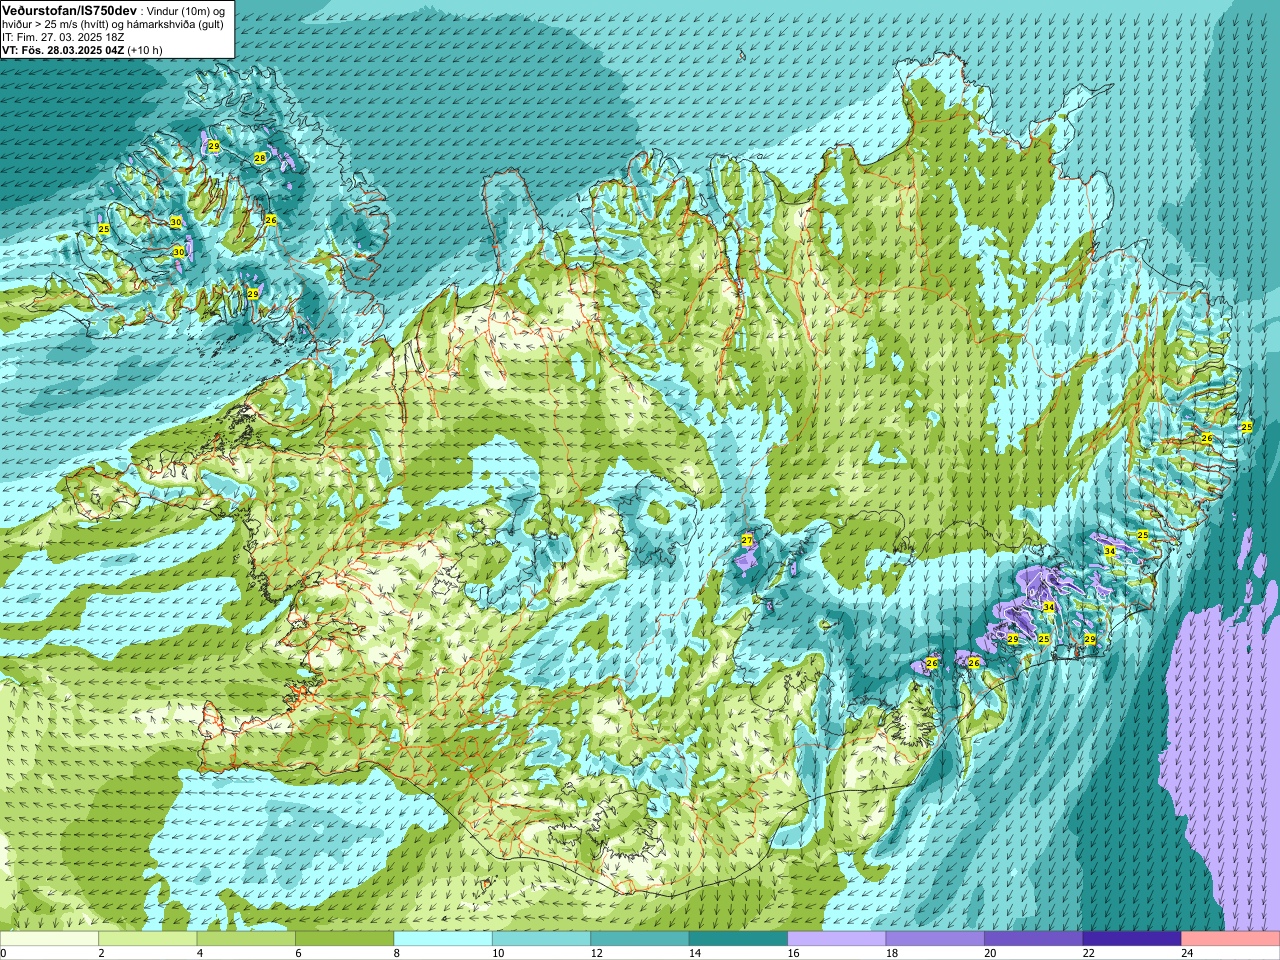Select the light teal 10–12 legend swatch
The image size is (1280, 960).
pyautogui.click(x=541, y=939)
